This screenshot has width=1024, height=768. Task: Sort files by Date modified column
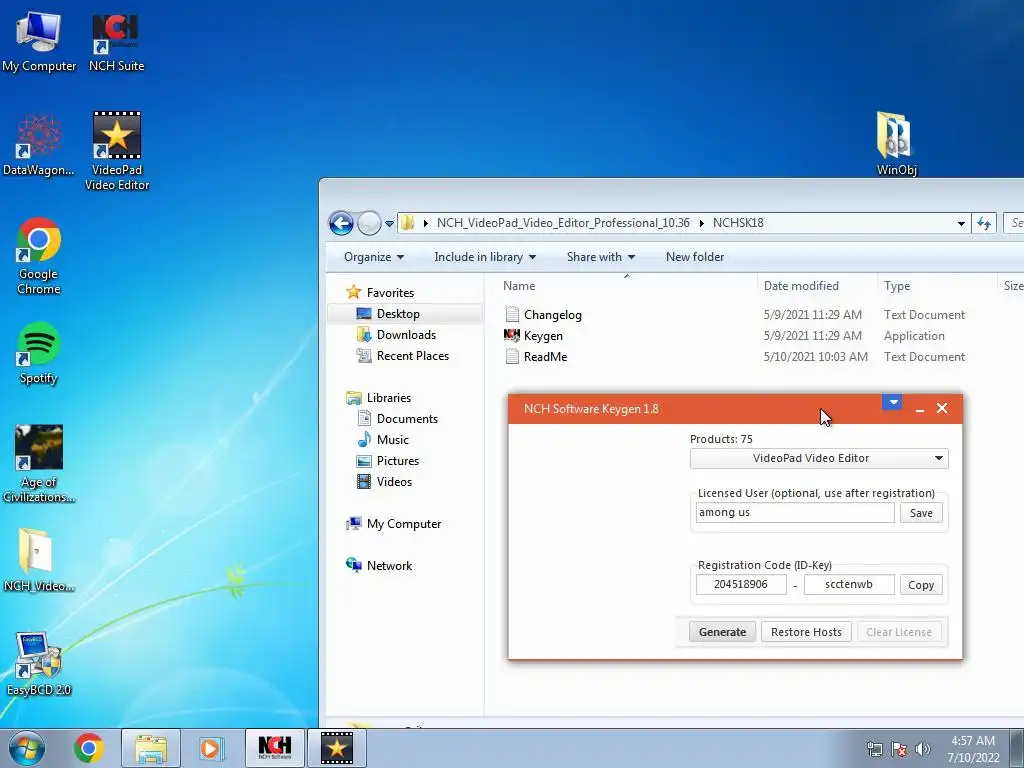(801, 286)
